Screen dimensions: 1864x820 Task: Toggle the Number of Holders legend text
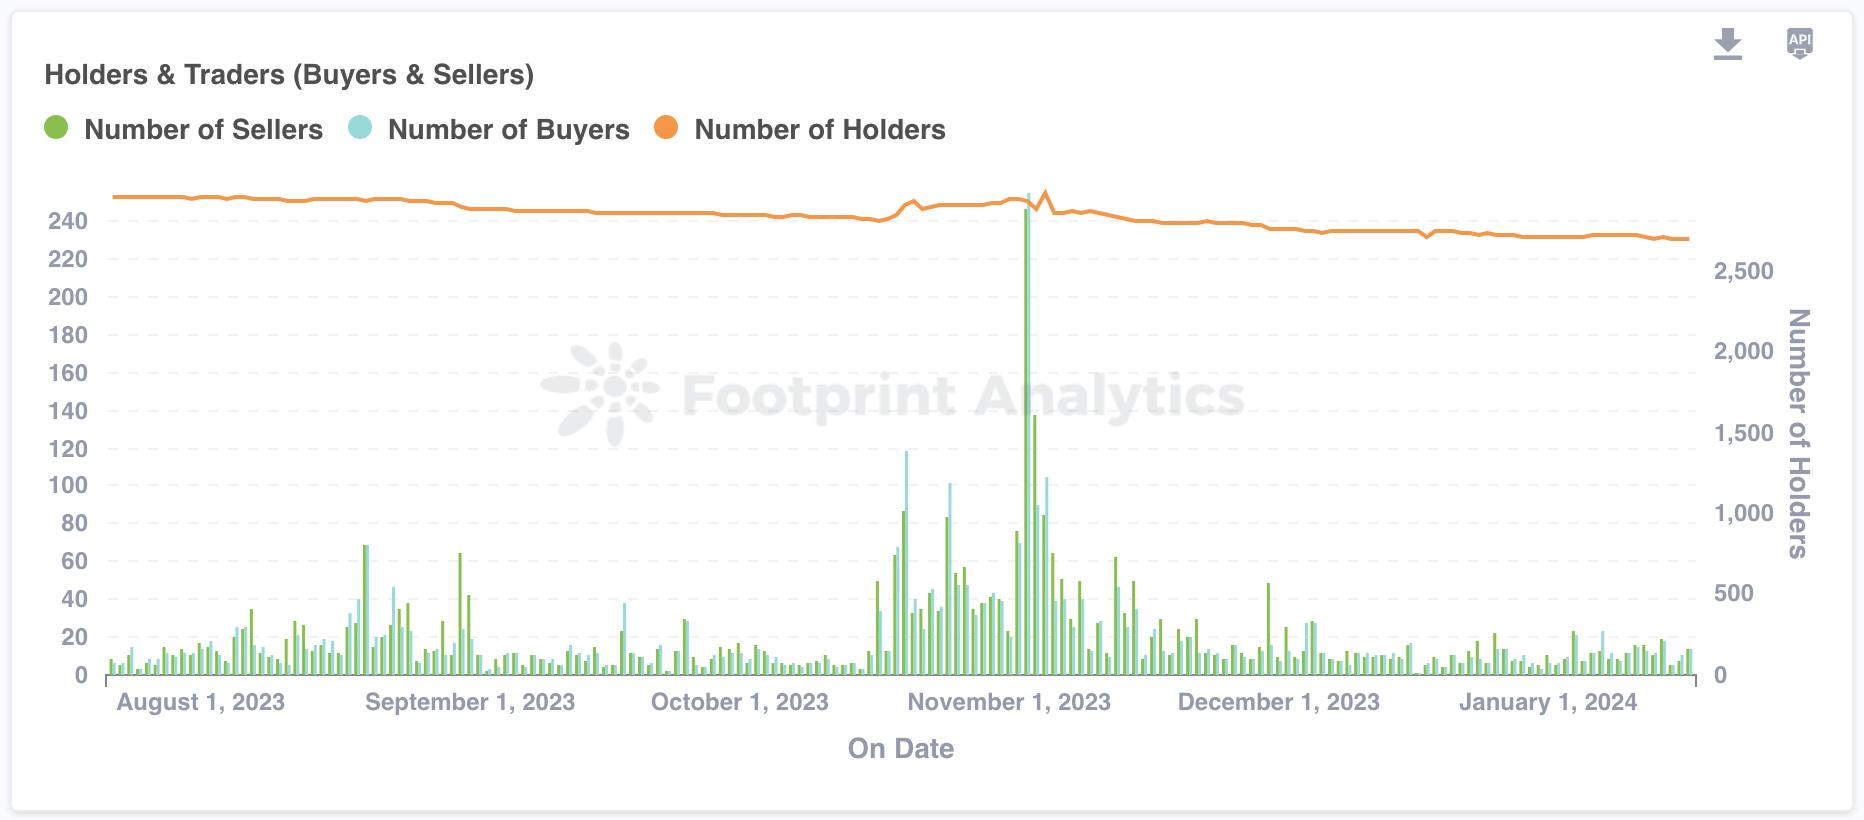pyautogui.click(x=819, y=130)
